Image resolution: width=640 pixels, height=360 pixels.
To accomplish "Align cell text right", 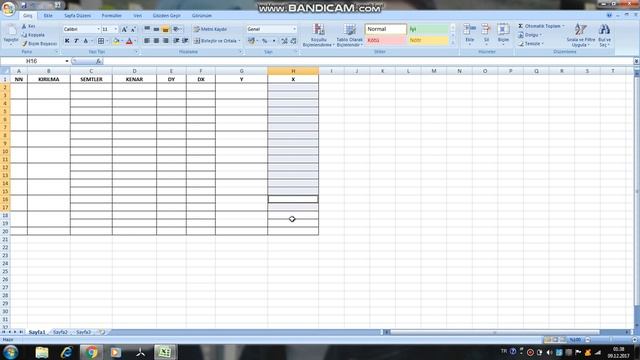I will (165, 41).
